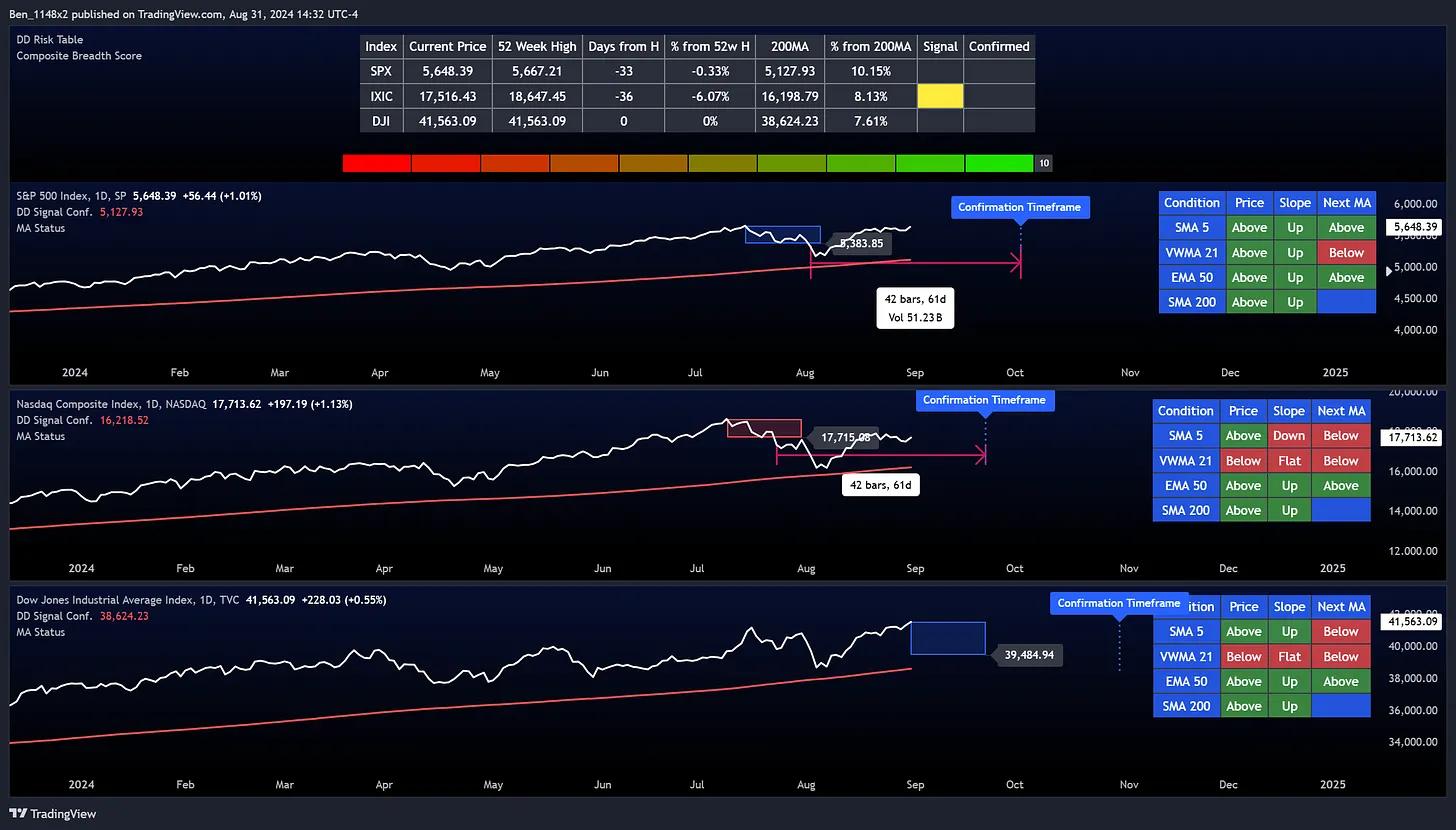1456x830 pixels.
Task: Click the 17,715.08 price label on Nasdaq chart
Action: (845, 437)
